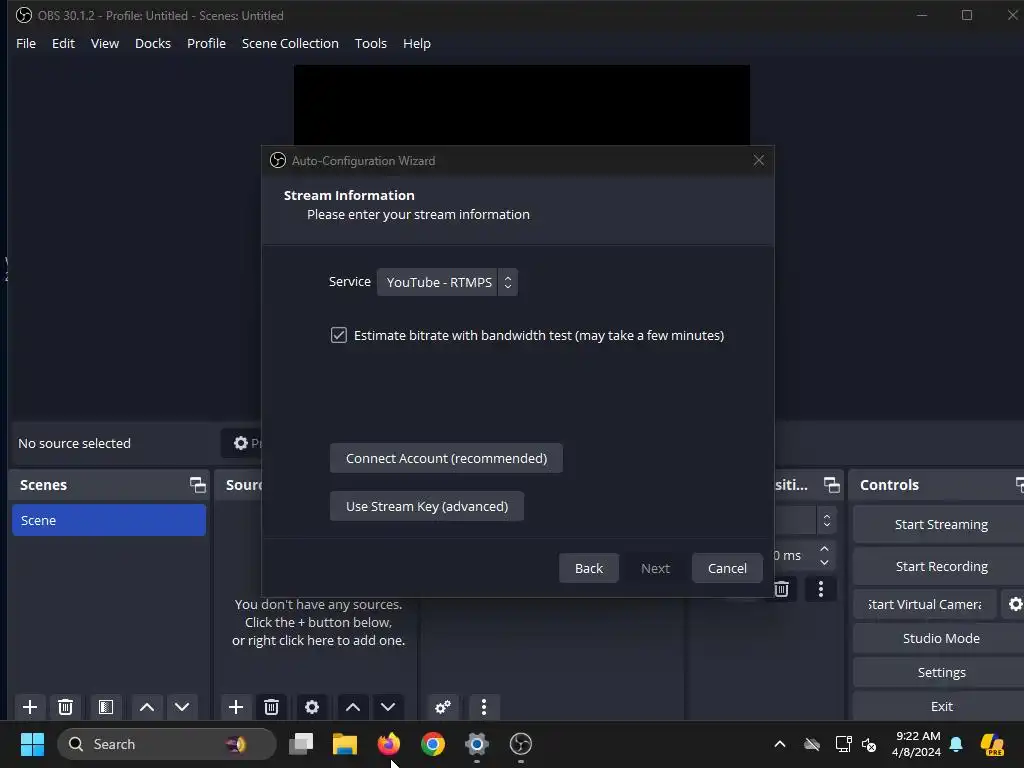The height and width of the screenshot is (768, 1024).
Task: Click Exit in Controls panel
Action: point(940,706)
